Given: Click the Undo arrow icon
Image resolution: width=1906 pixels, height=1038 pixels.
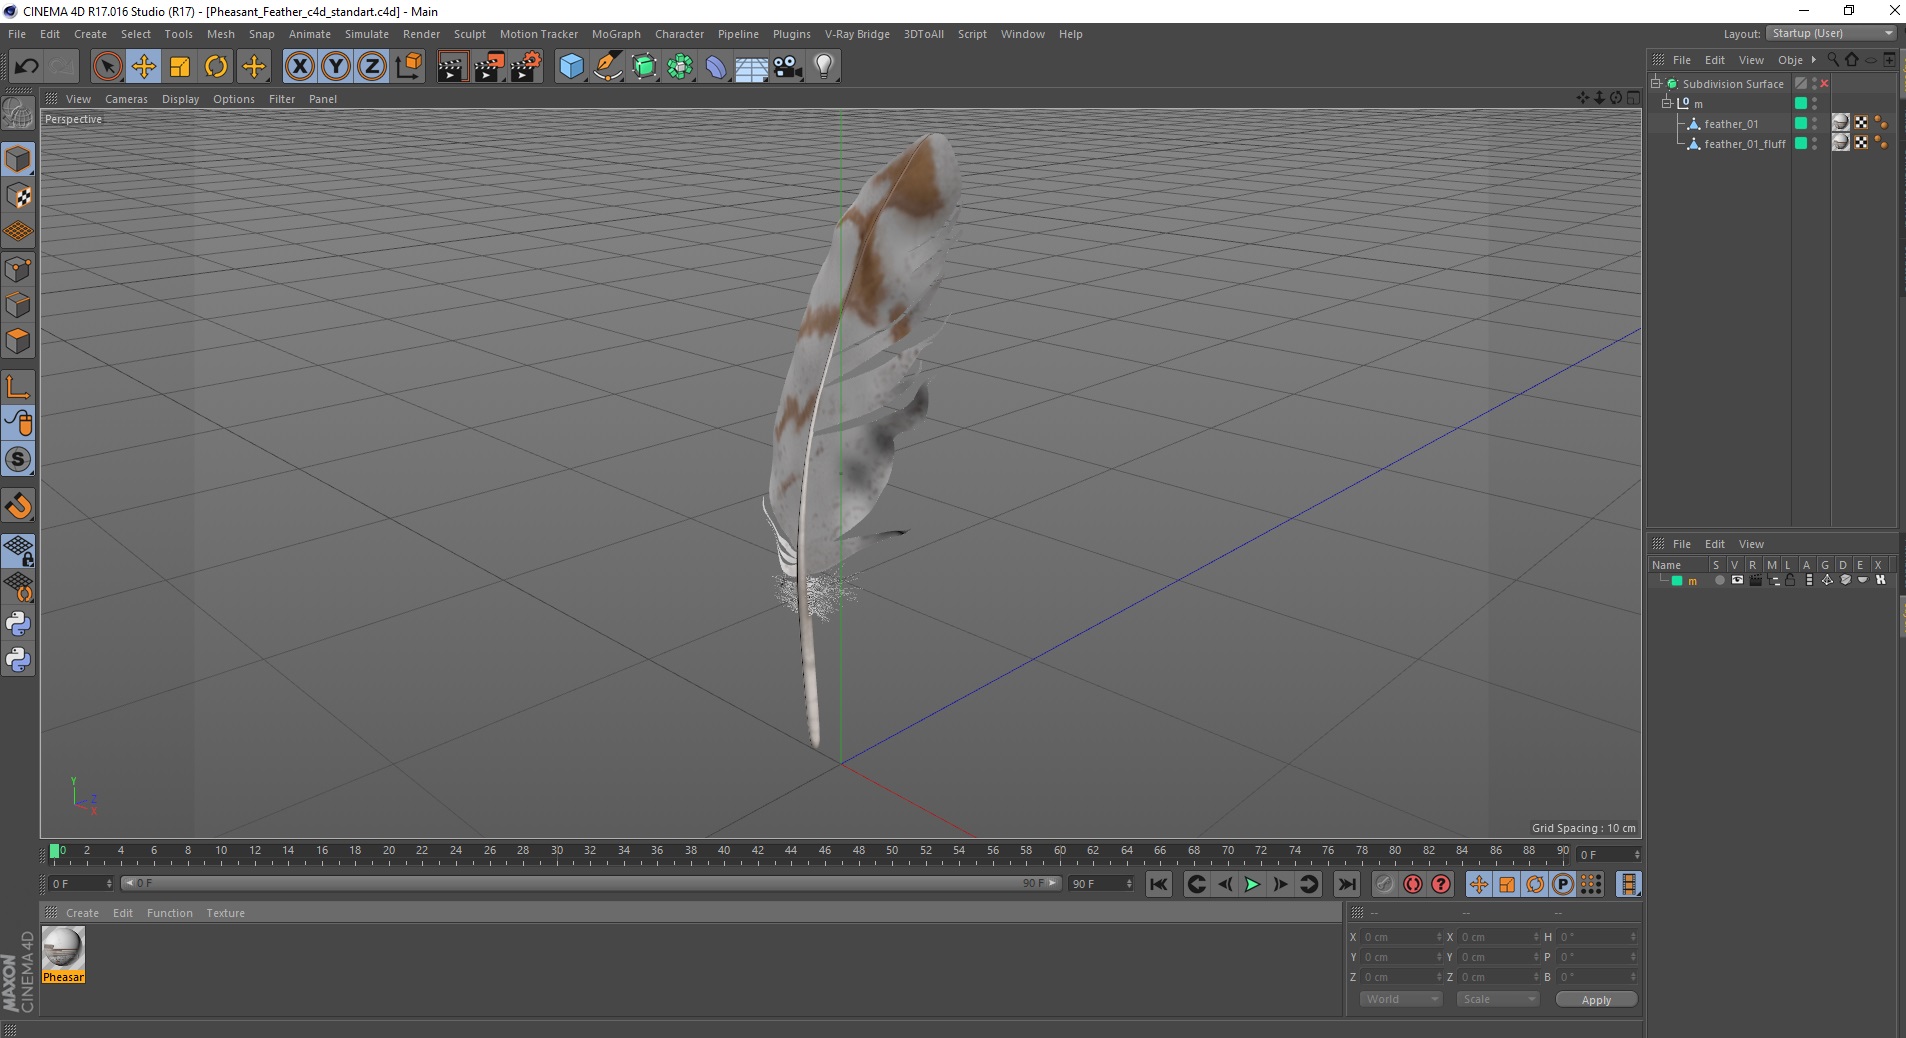Looking at the screenshot, I should (27, 67).
